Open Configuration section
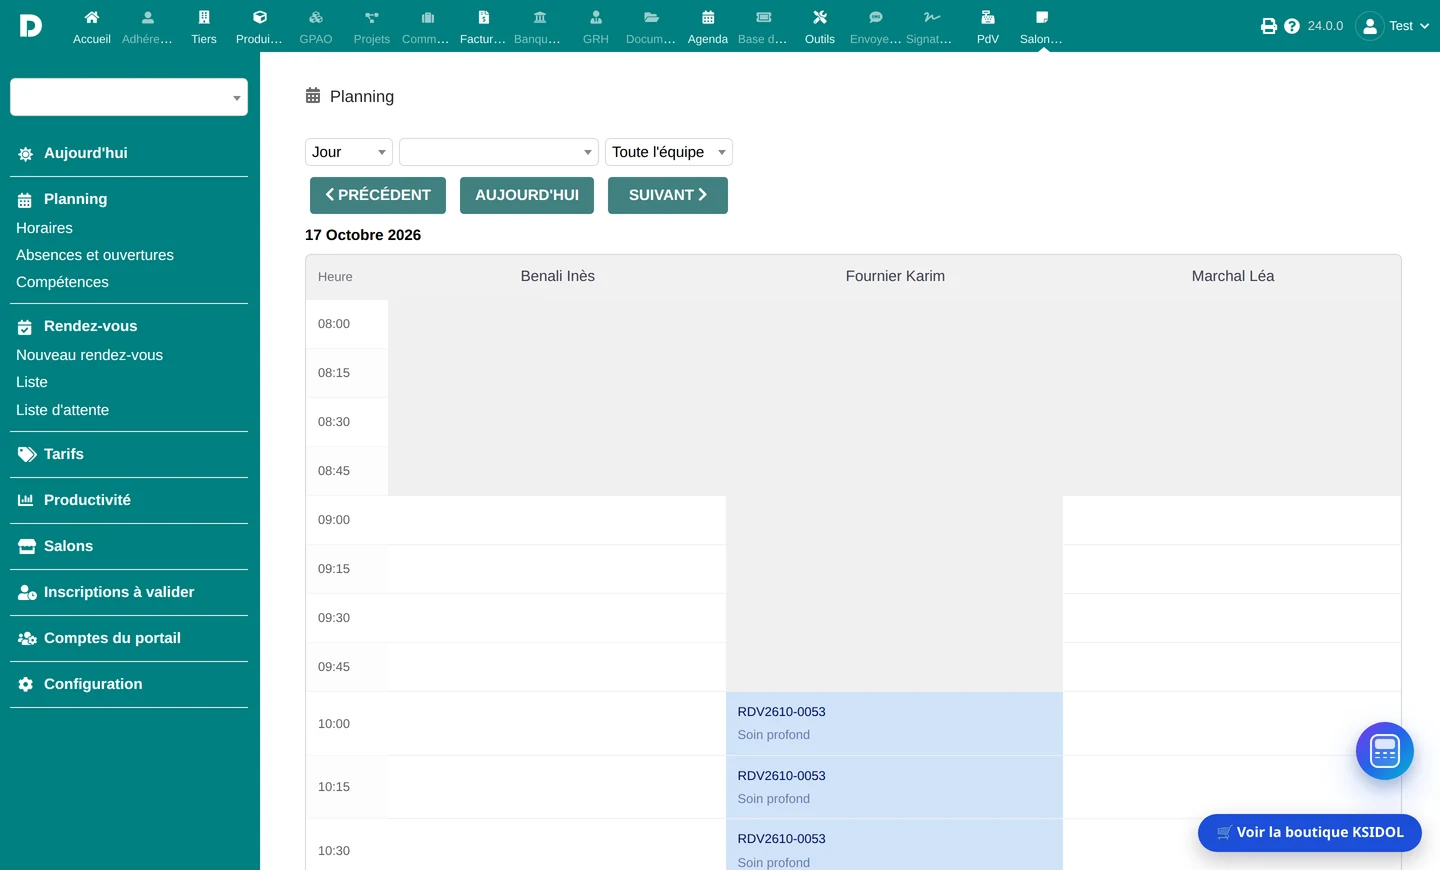Screen dimensions: 1440x870 point(93,684)
